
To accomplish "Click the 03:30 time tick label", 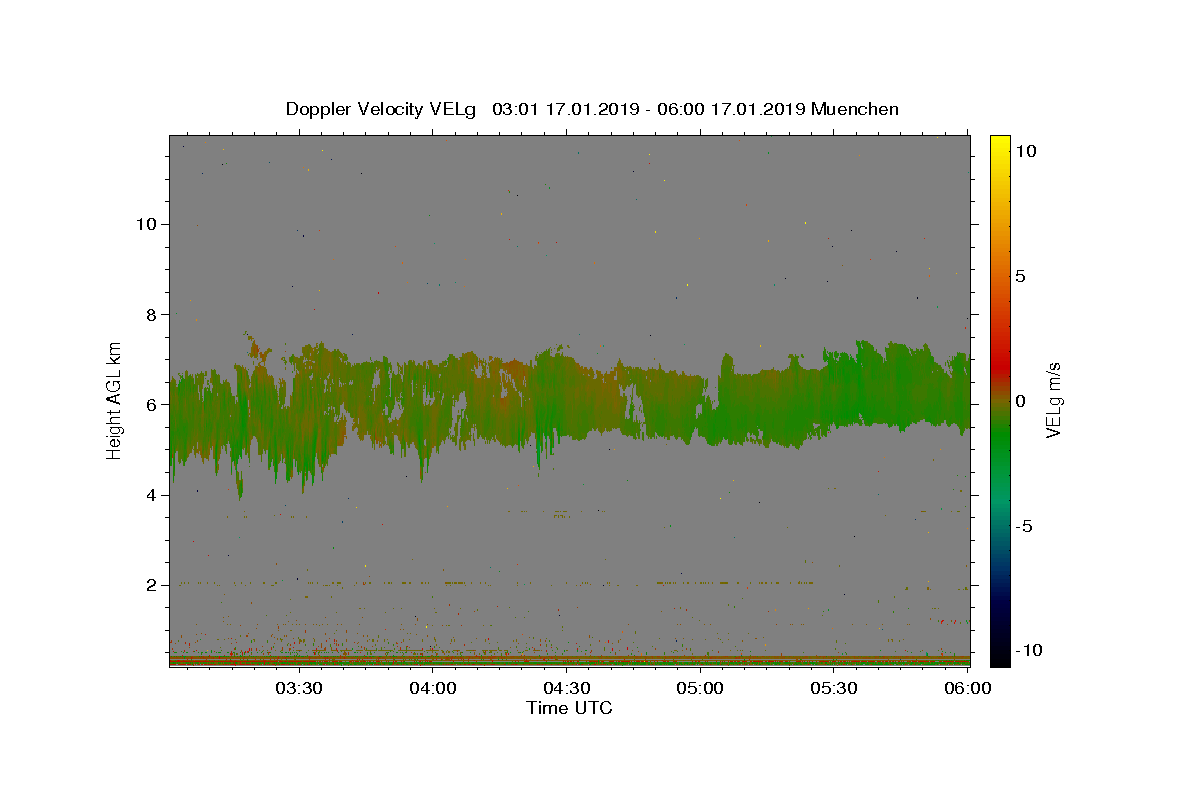I will [298, 689].
